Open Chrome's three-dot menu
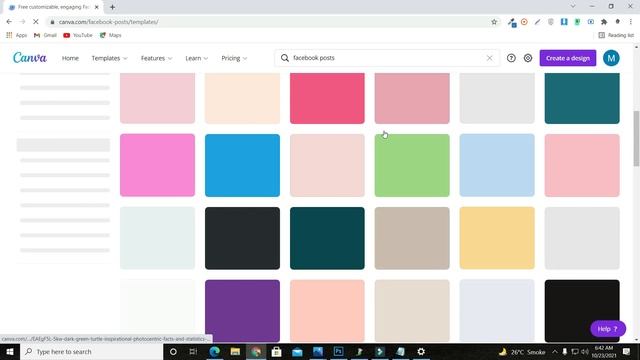Image resolution: width=640 pixels, height=360 pixels. click(x=631, y=22)
